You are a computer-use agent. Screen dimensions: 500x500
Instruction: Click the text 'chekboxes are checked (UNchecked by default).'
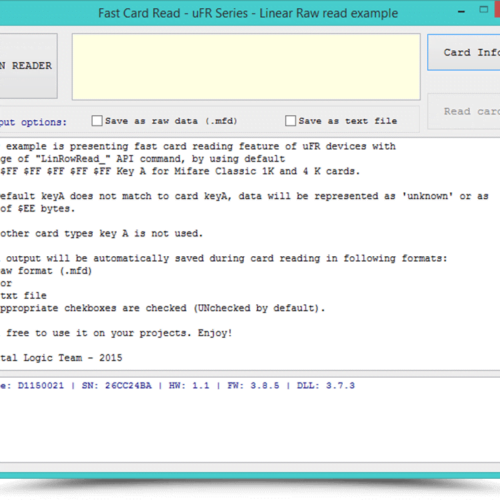(194, 308)
